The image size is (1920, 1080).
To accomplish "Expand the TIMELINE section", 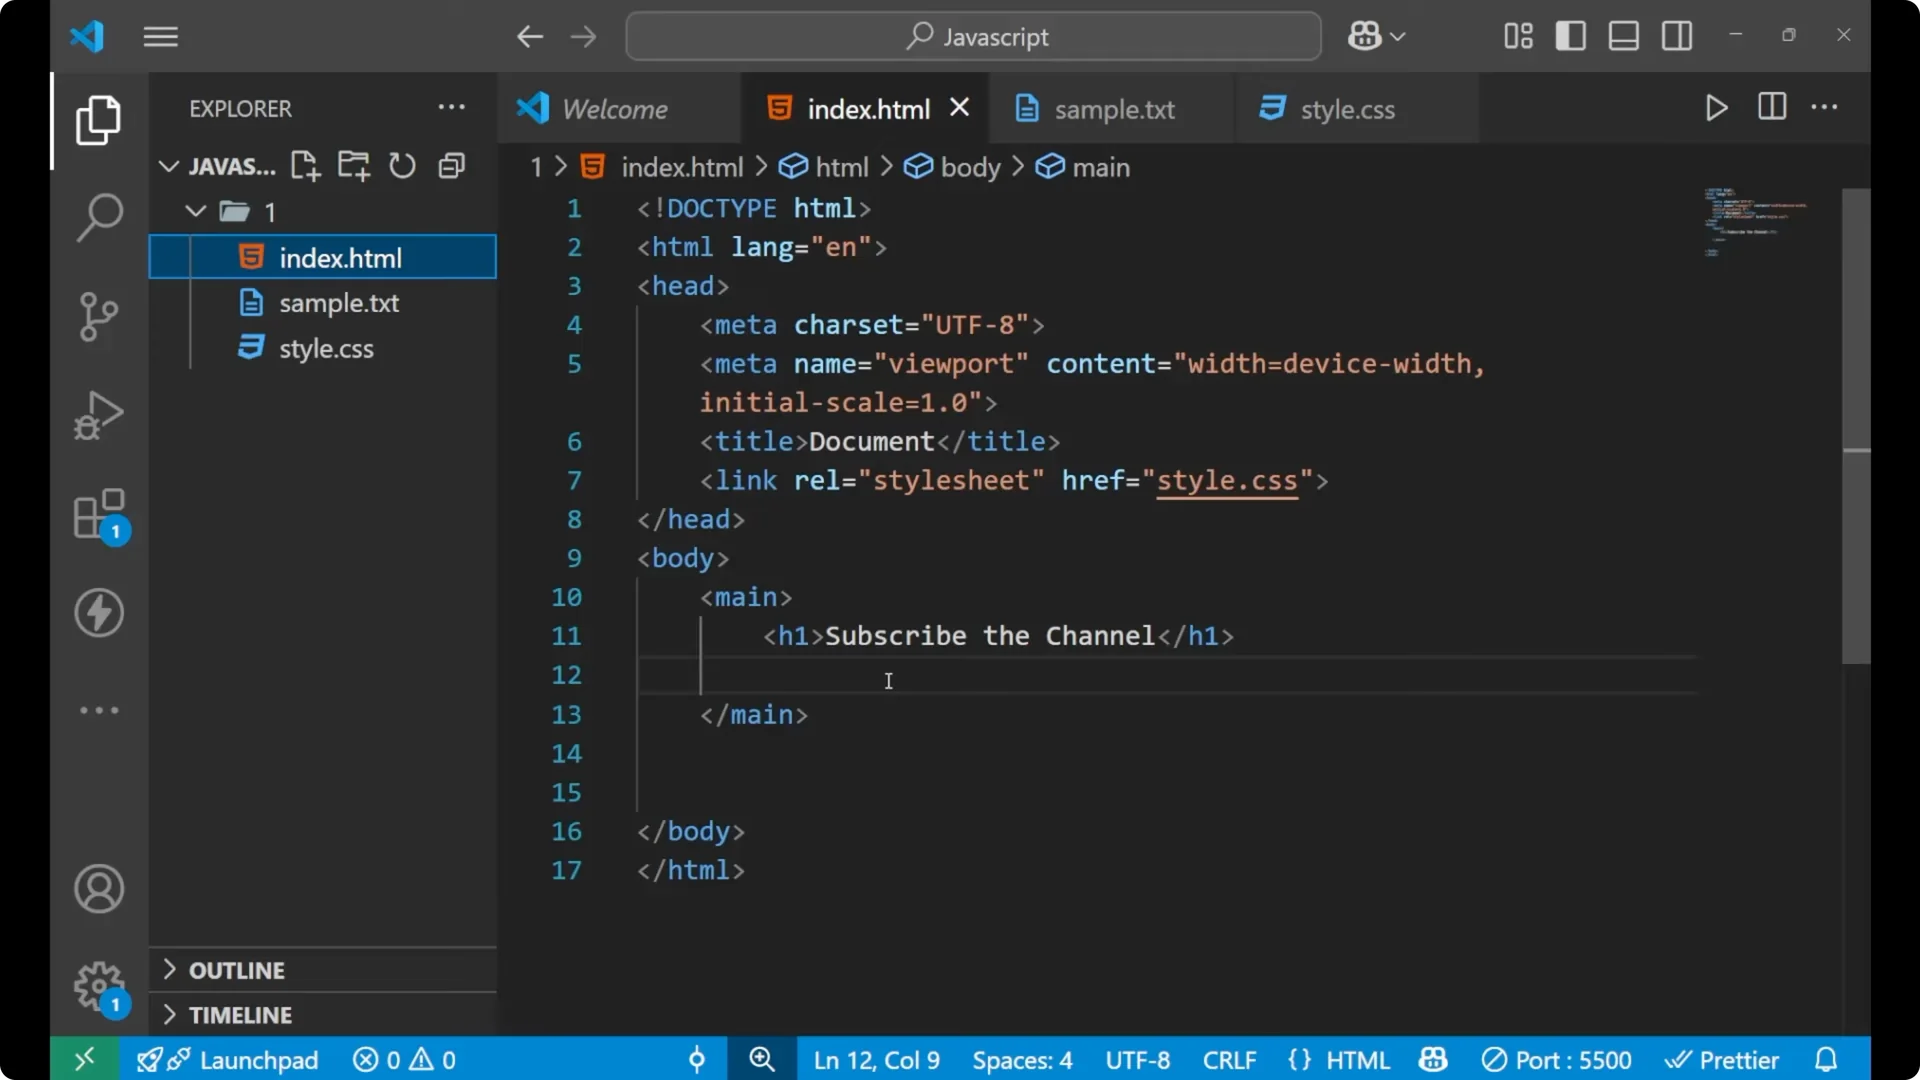I will [x=240, y=1014].
